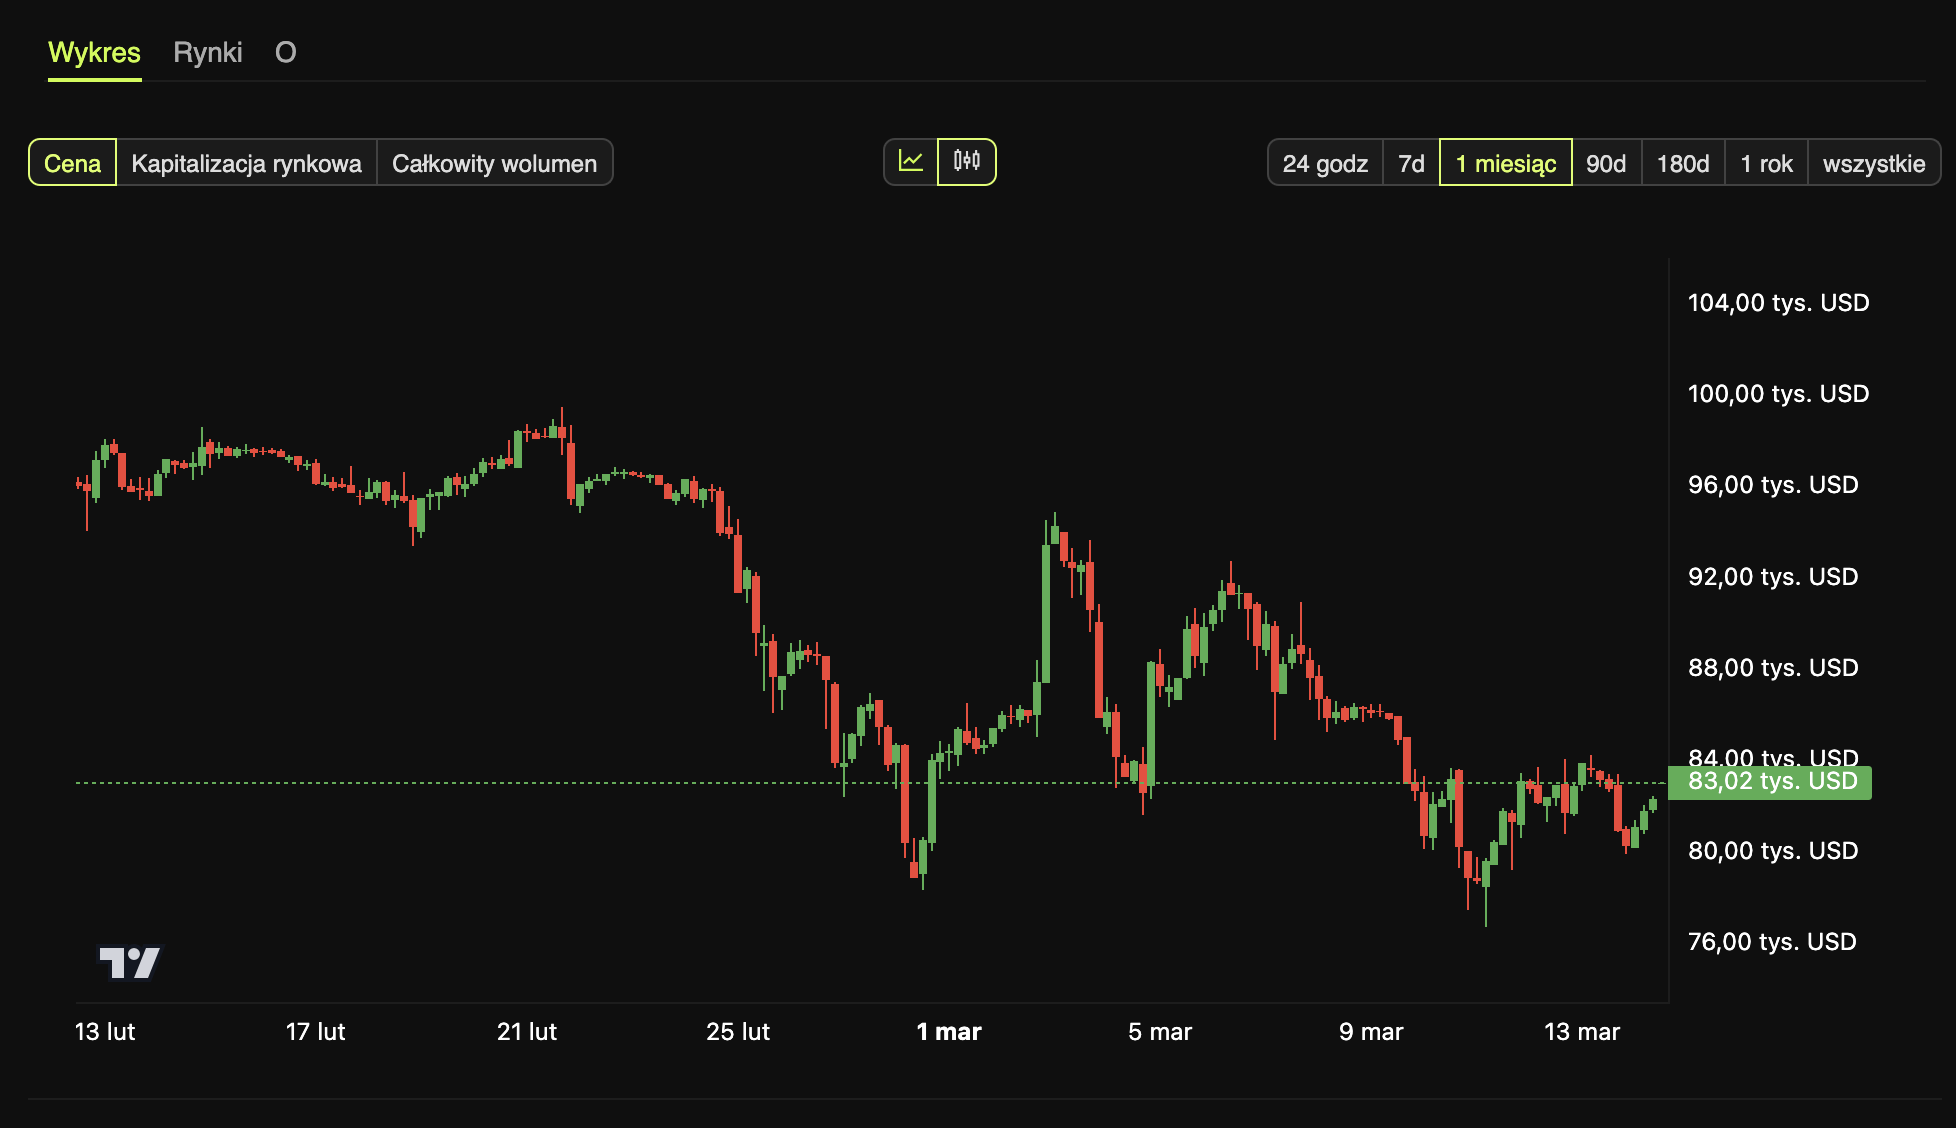Show Kapitalizacja rynkowa chart
1956x1128 pixels.
point(246,163)
